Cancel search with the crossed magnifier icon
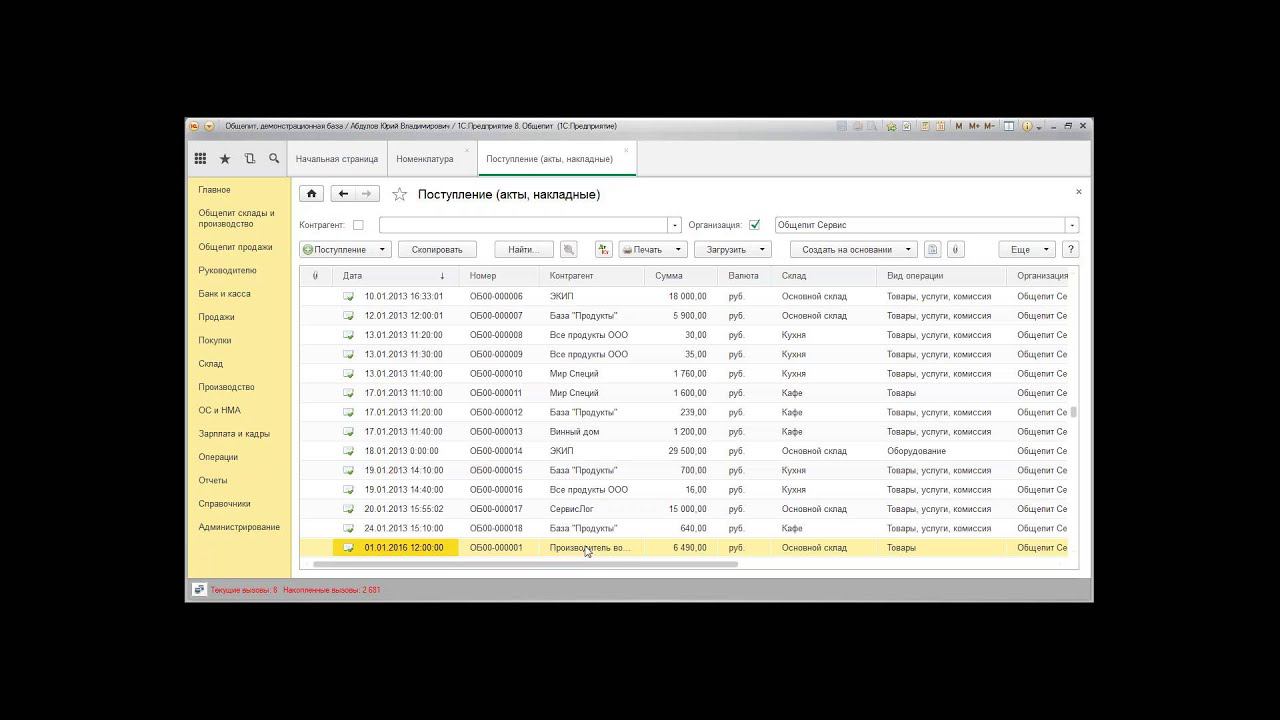The width and height of the screenshot is (1280, 720). pyautogui.click(x=568, y=250)
